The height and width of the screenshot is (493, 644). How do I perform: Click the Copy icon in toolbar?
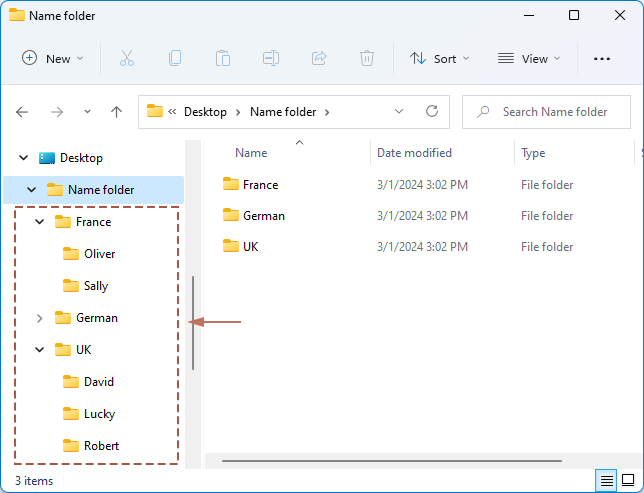point(175,59)
